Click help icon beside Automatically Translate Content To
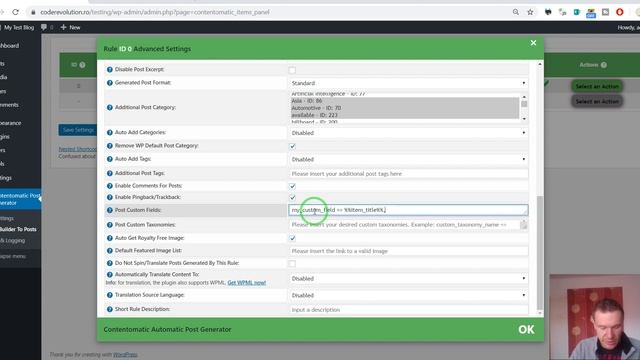 (109, 275)
